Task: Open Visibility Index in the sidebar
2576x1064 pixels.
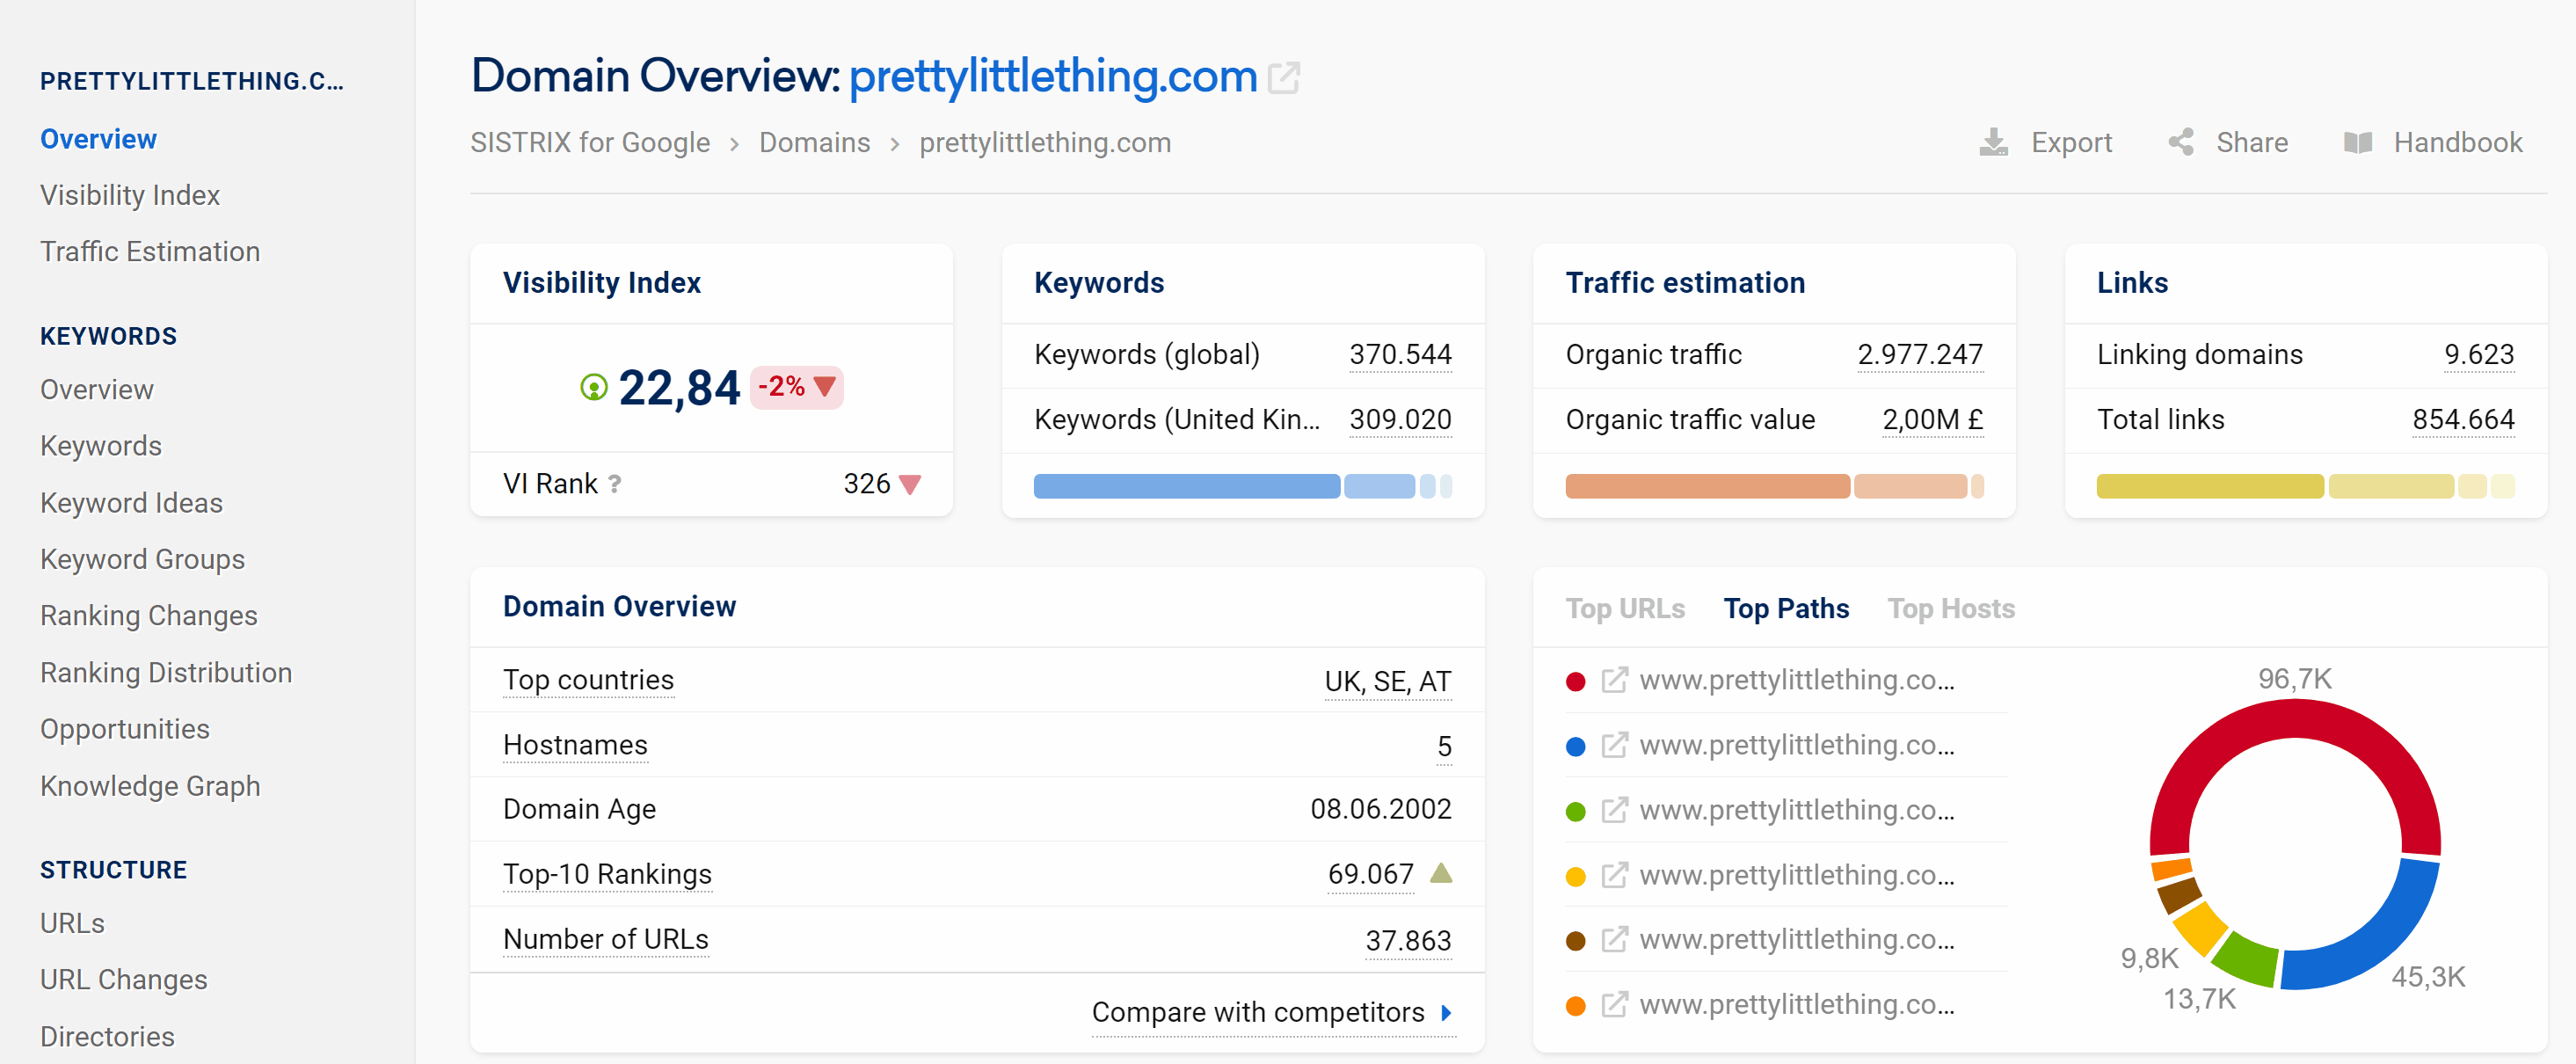Action: (130, 195)
